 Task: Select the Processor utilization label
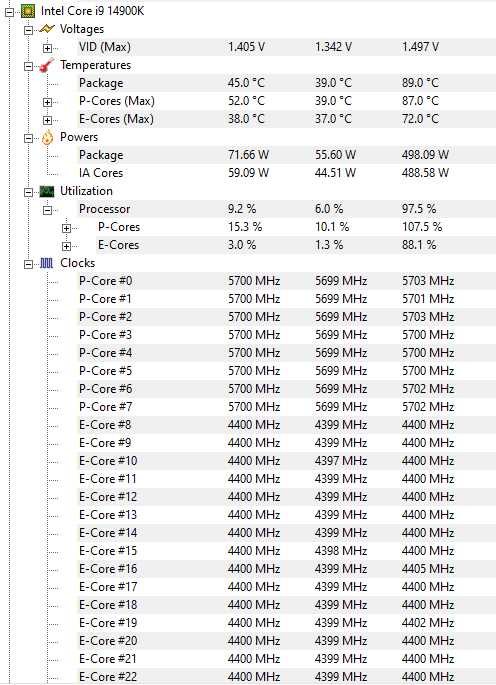105,209
